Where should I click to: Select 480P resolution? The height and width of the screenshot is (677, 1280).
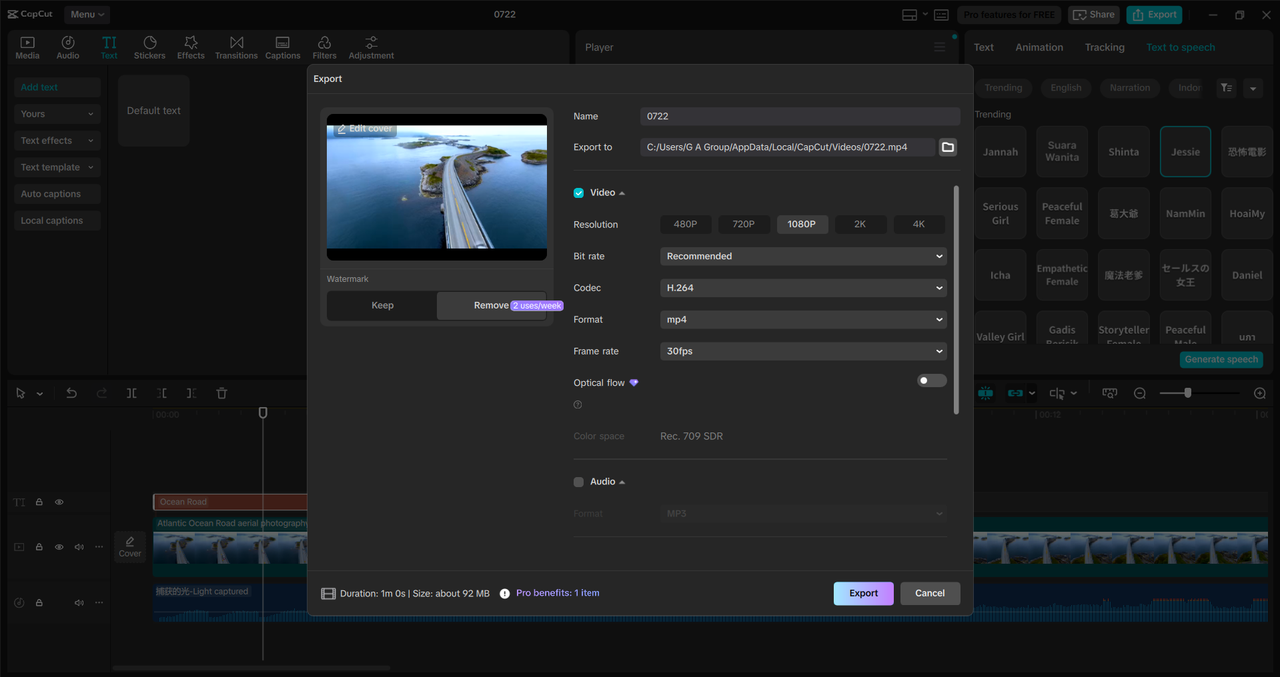coord(685,224)
